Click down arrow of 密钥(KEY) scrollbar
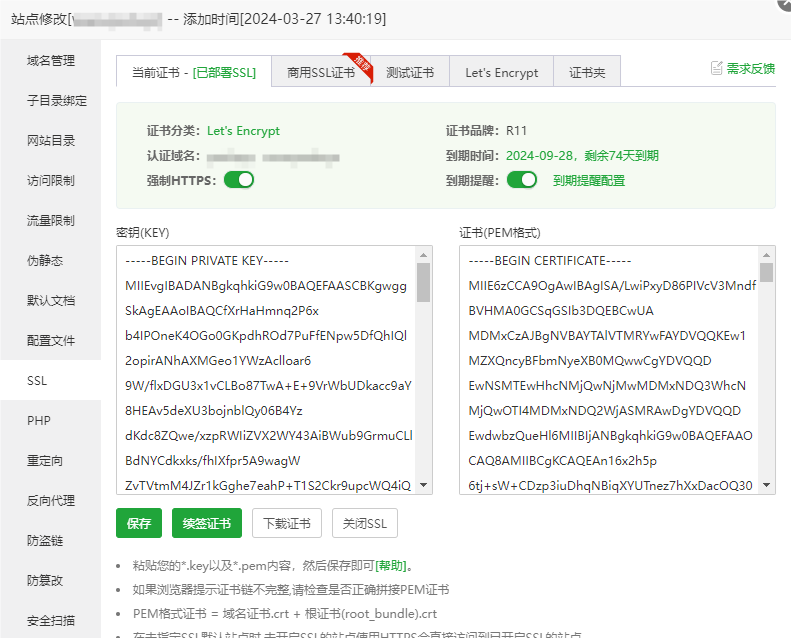This screenshot has height=638, width=791. point(424,485)
